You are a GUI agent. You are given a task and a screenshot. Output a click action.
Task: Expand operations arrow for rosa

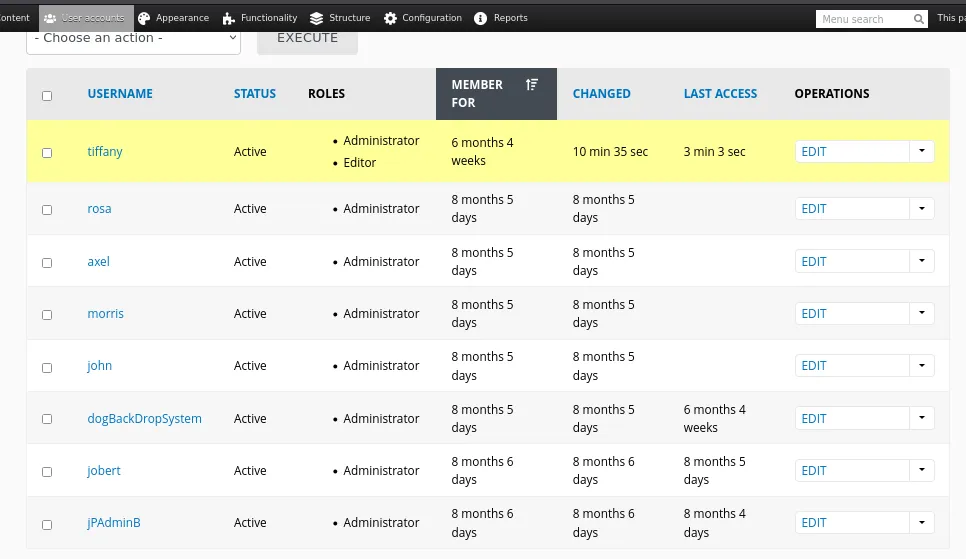coord(922,208)
